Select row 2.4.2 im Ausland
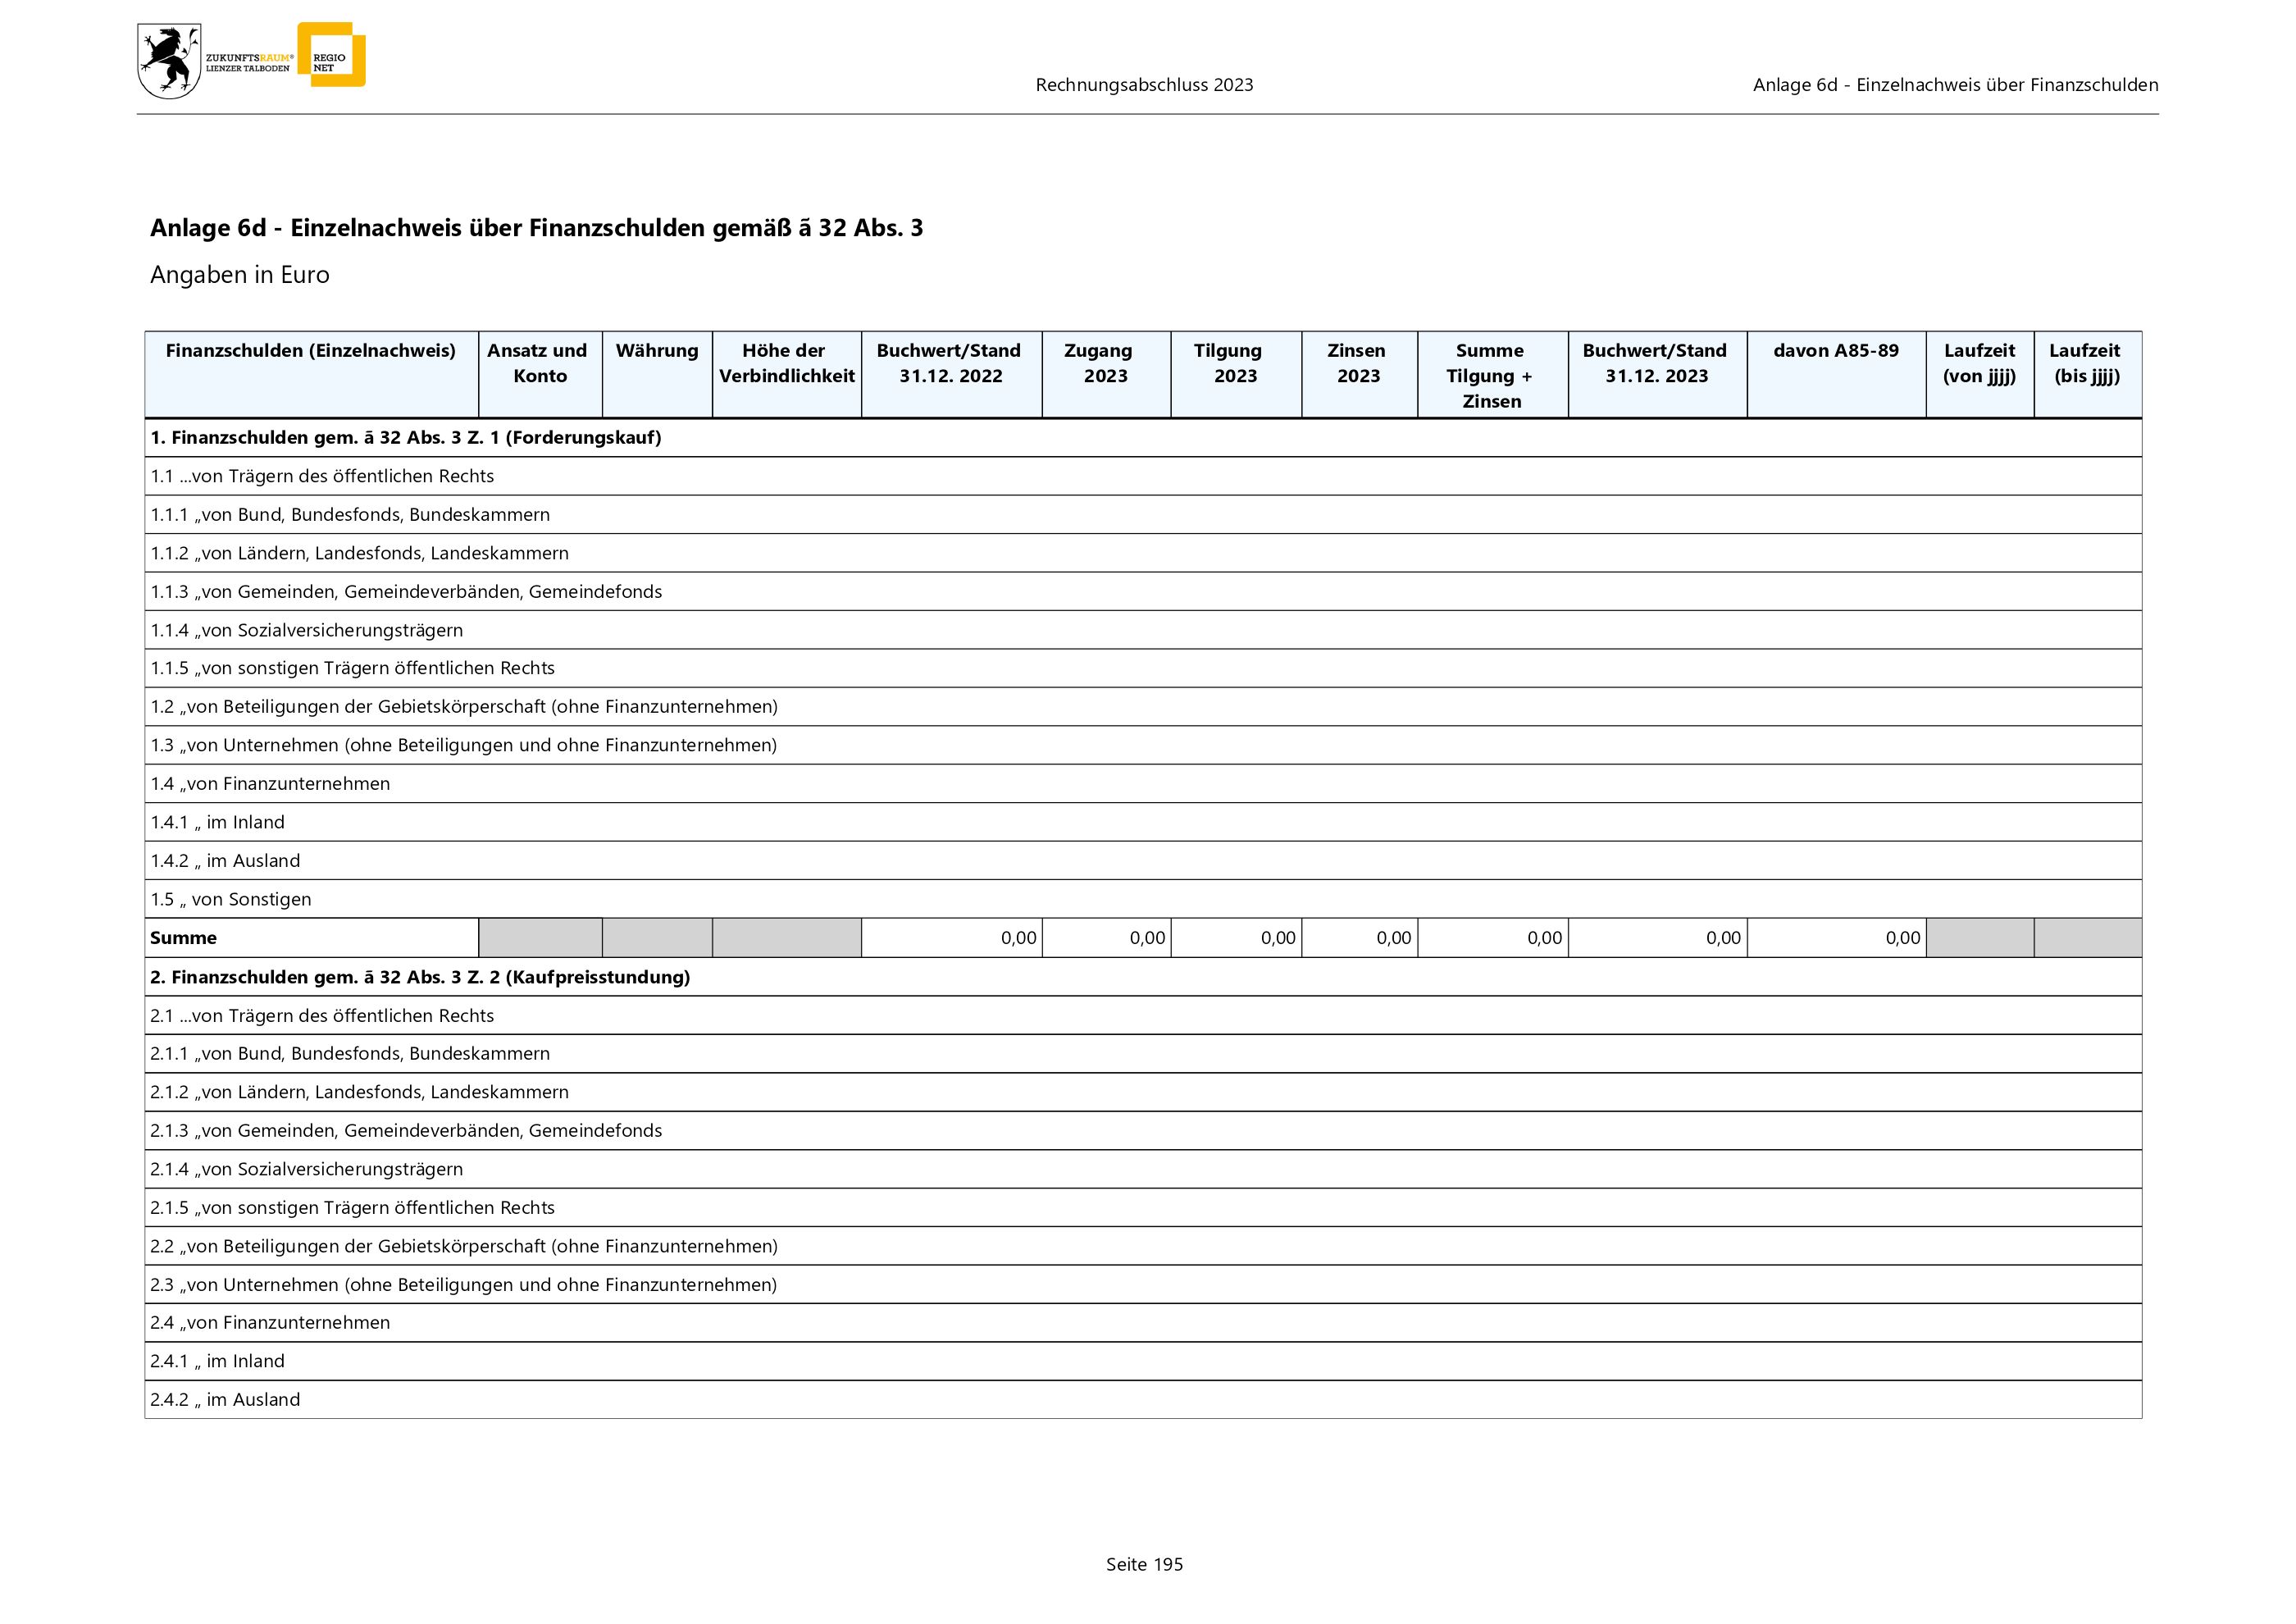 point(225,1400)
